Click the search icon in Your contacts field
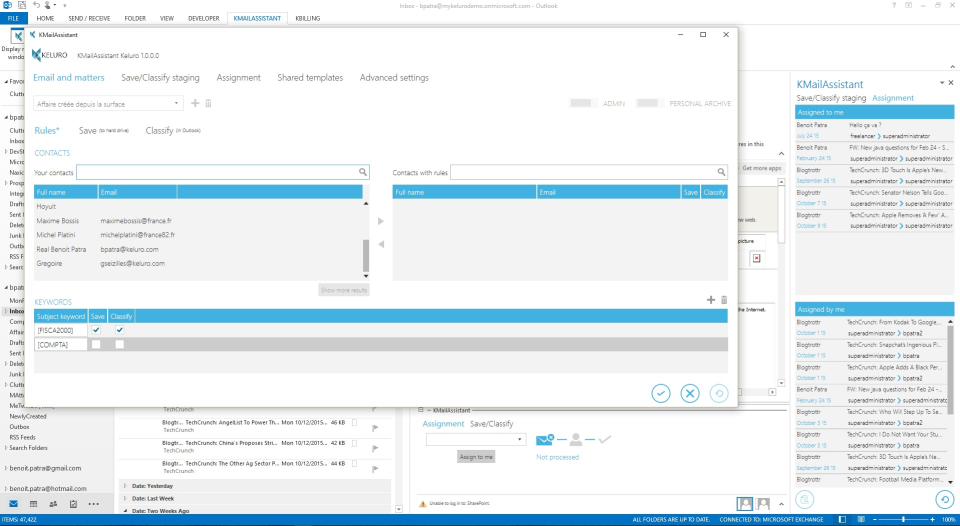960x526 pixels. coord(363,173)
